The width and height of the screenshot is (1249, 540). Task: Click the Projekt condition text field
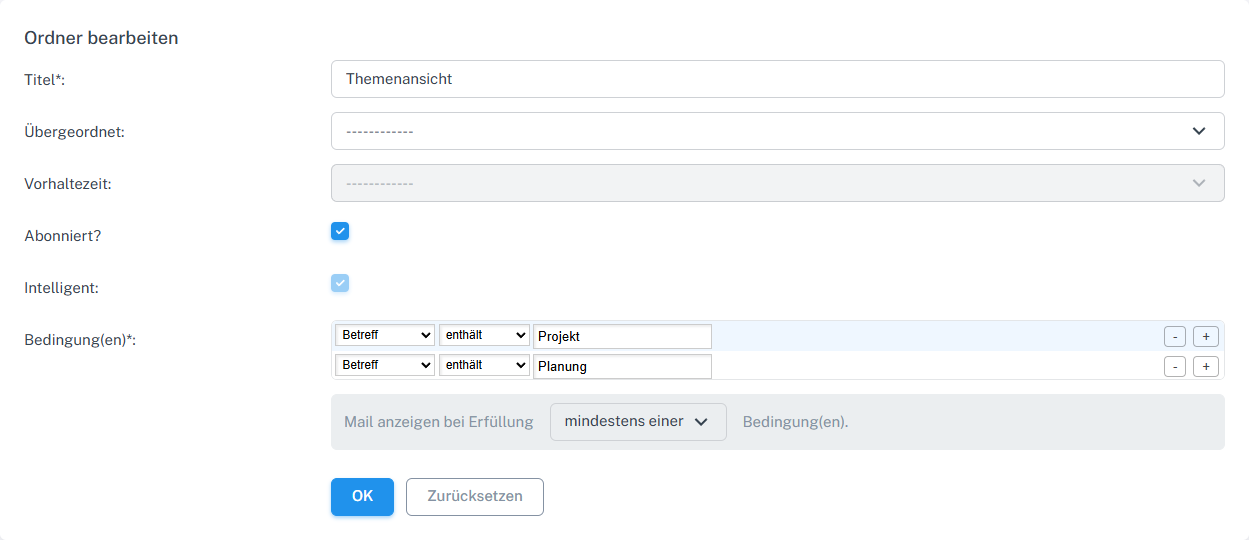(622, 337)
